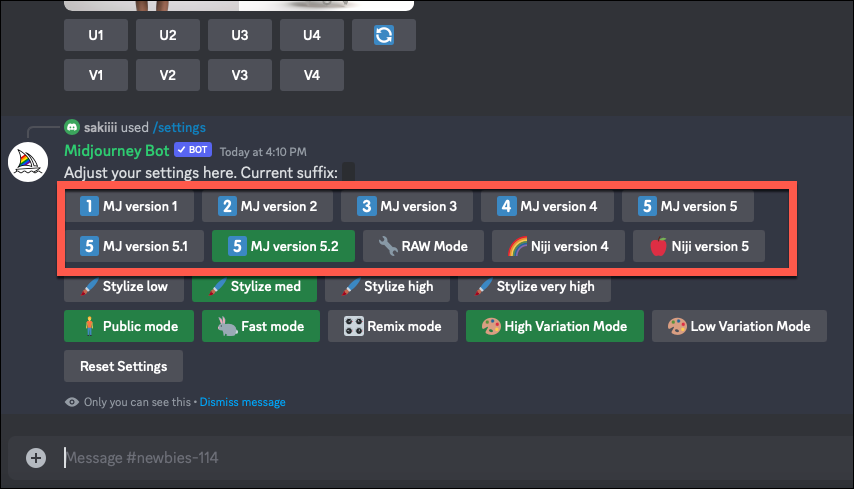This screenshot has width=854, height=489.
Task: Toggle Public mode
Action: (x=129, y=326)
